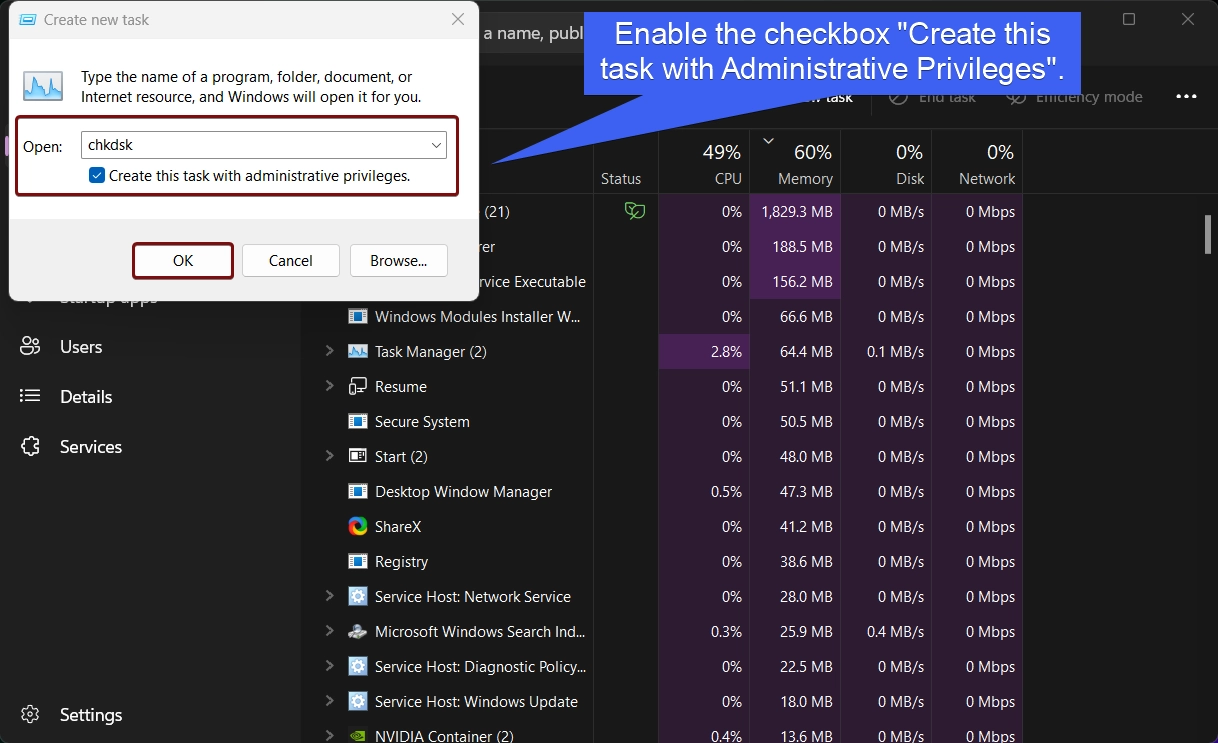The height and width of the screenshot is (743, 1218).
Task: Click the Status column header
Action: point(621,179)
